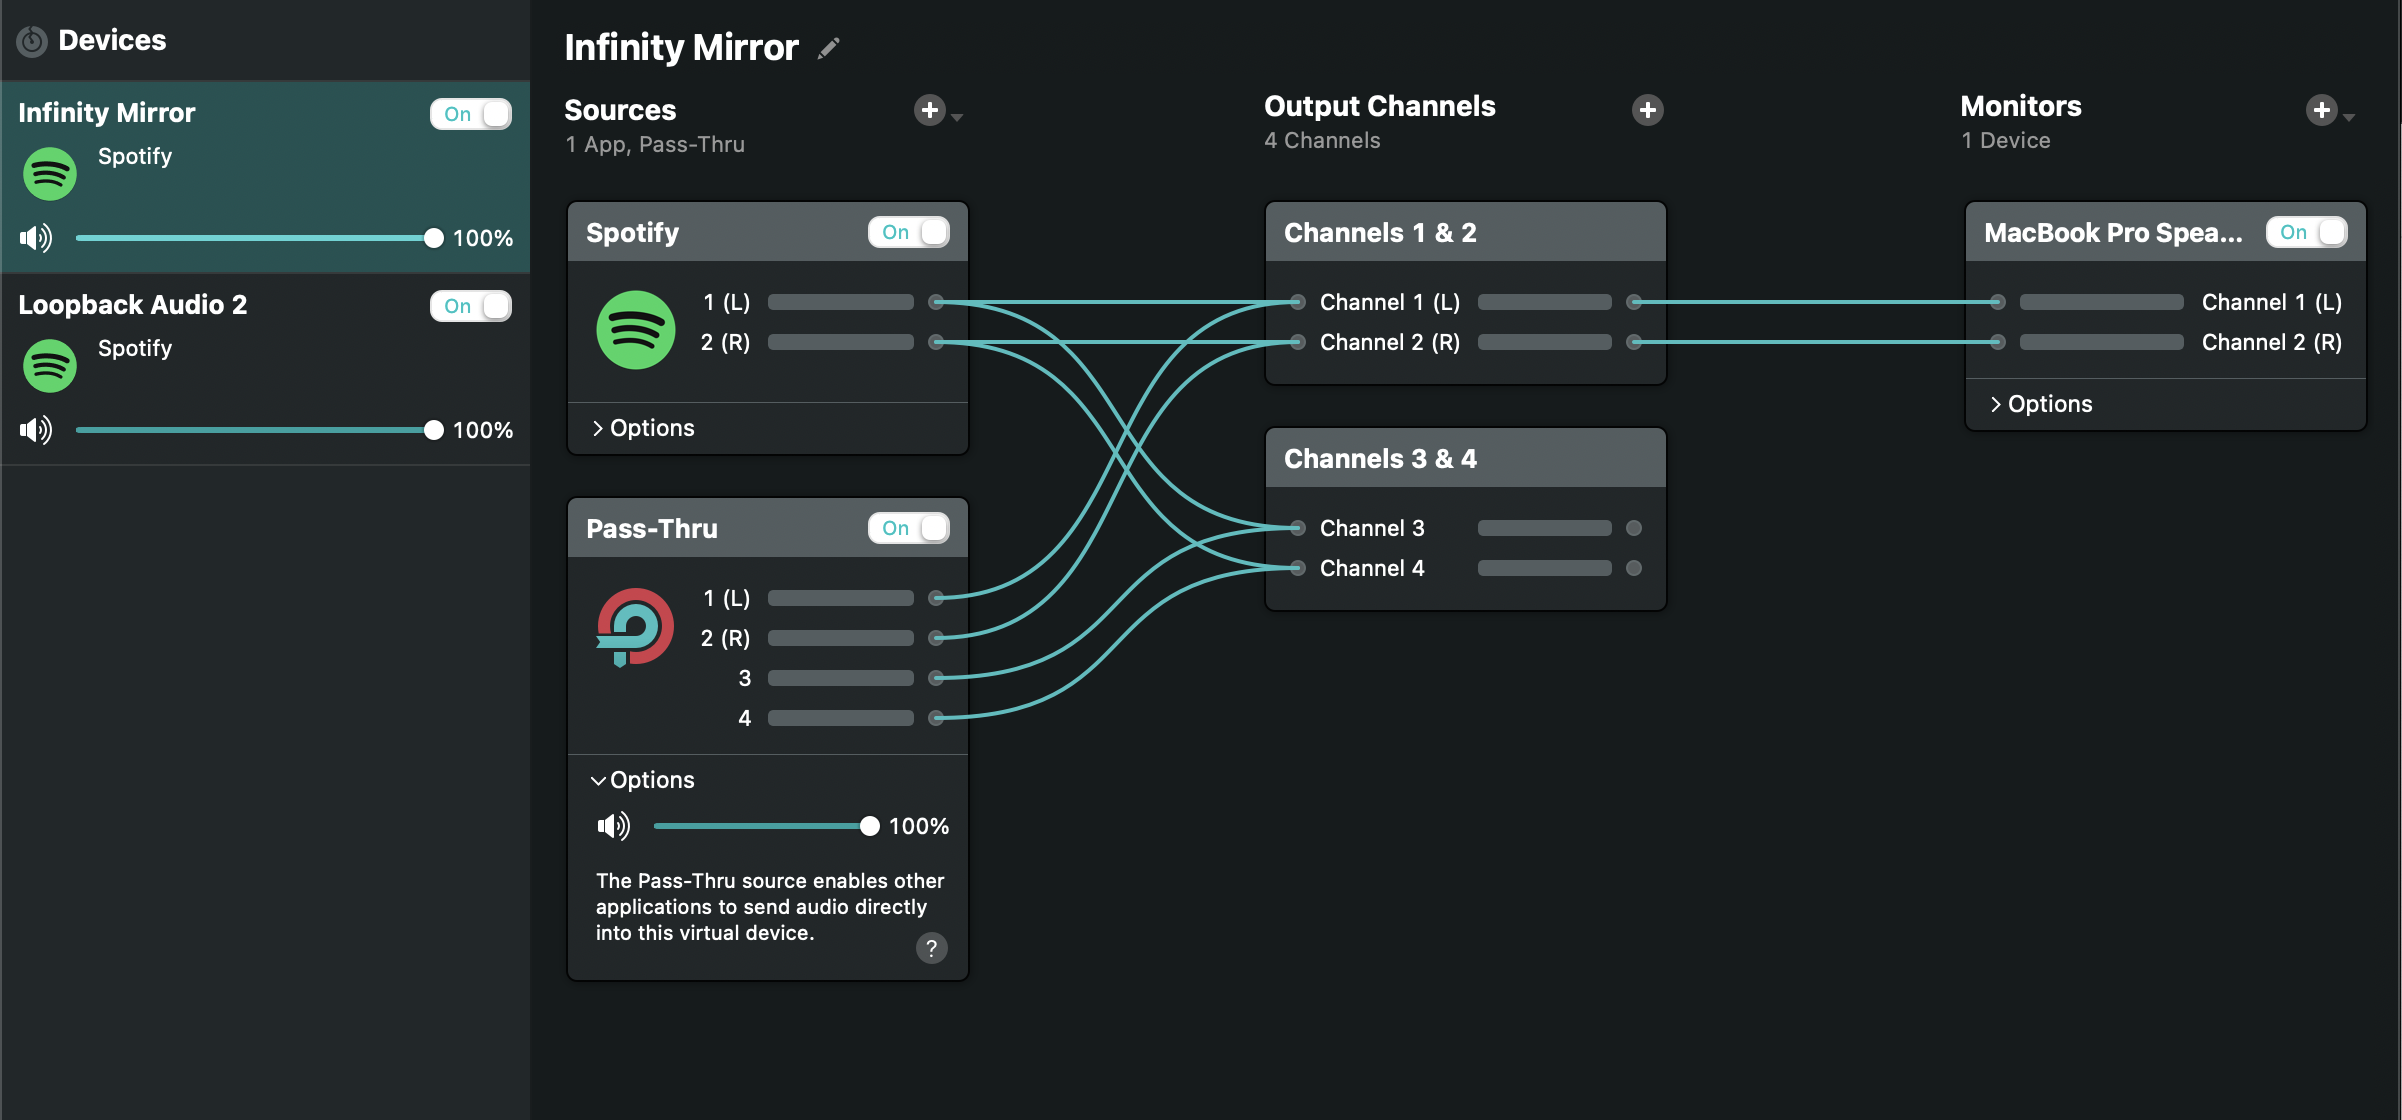2402x1120 pixels.
Task: Add an output channel with plus icon
Action: (x=1647, y=110)
